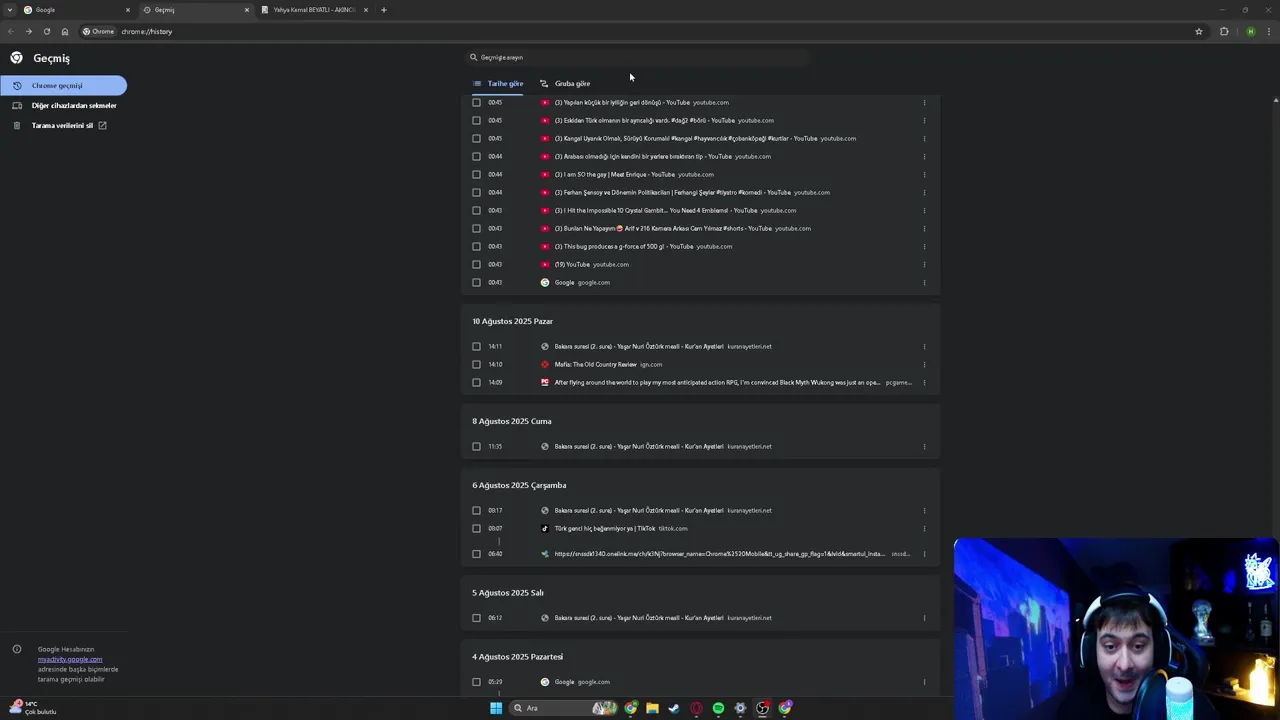
Task: Click the YouTube favicon of 'Meet Enrique' entry
Action: (545, 174)
